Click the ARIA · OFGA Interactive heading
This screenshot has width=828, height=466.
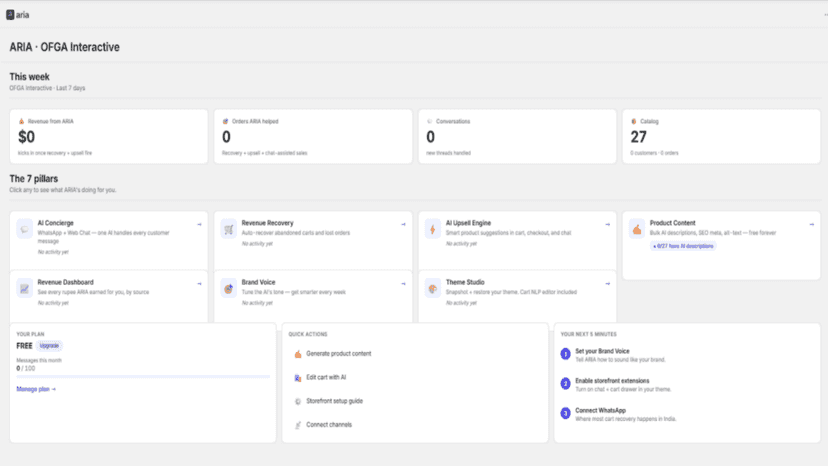64,47
